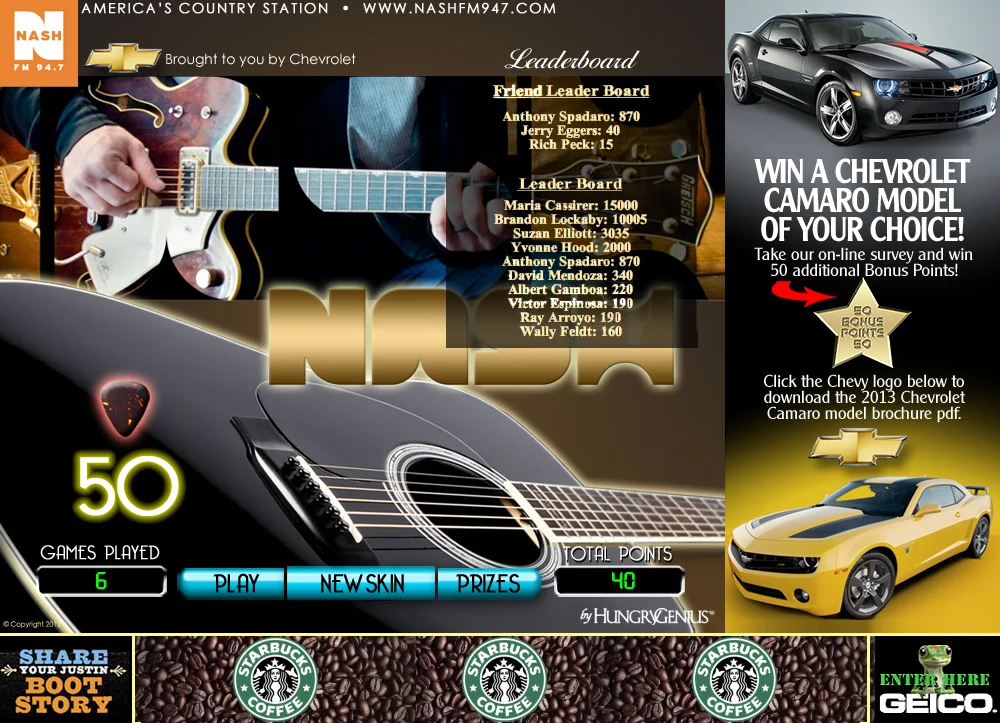The image size is (1000, 723).
Task: Select entry 'Brandon Lockaby: 10005'
Action: click(x=570, y=219)
